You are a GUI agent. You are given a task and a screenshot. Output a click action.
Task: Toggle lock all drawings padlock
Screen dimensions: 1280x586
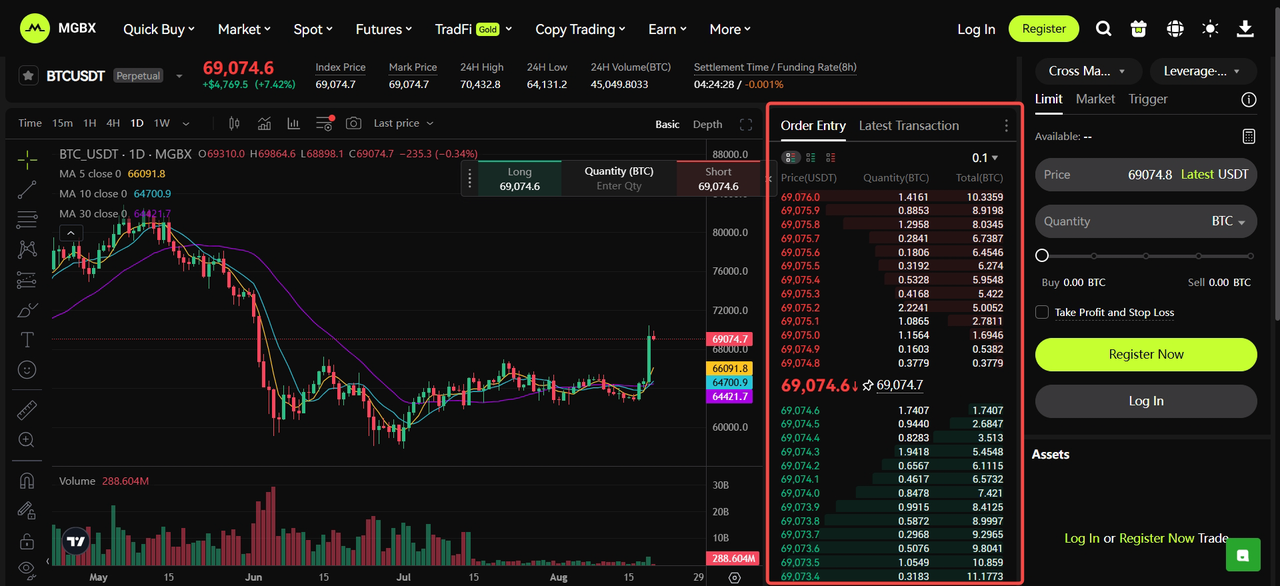point(27,541)
